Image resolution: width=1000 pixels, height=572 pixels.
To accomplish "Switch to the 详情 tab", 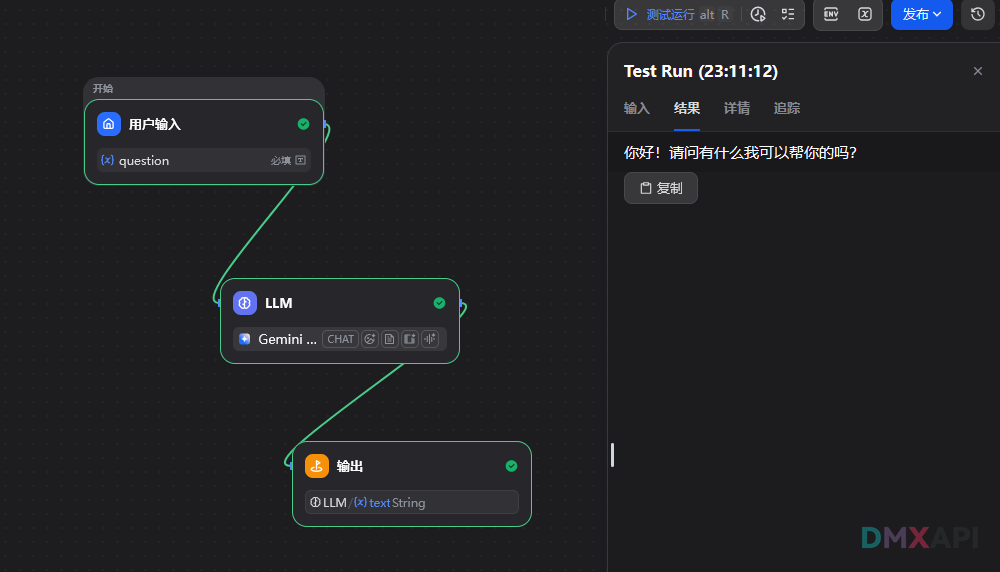I will click(x=737, y=108).
